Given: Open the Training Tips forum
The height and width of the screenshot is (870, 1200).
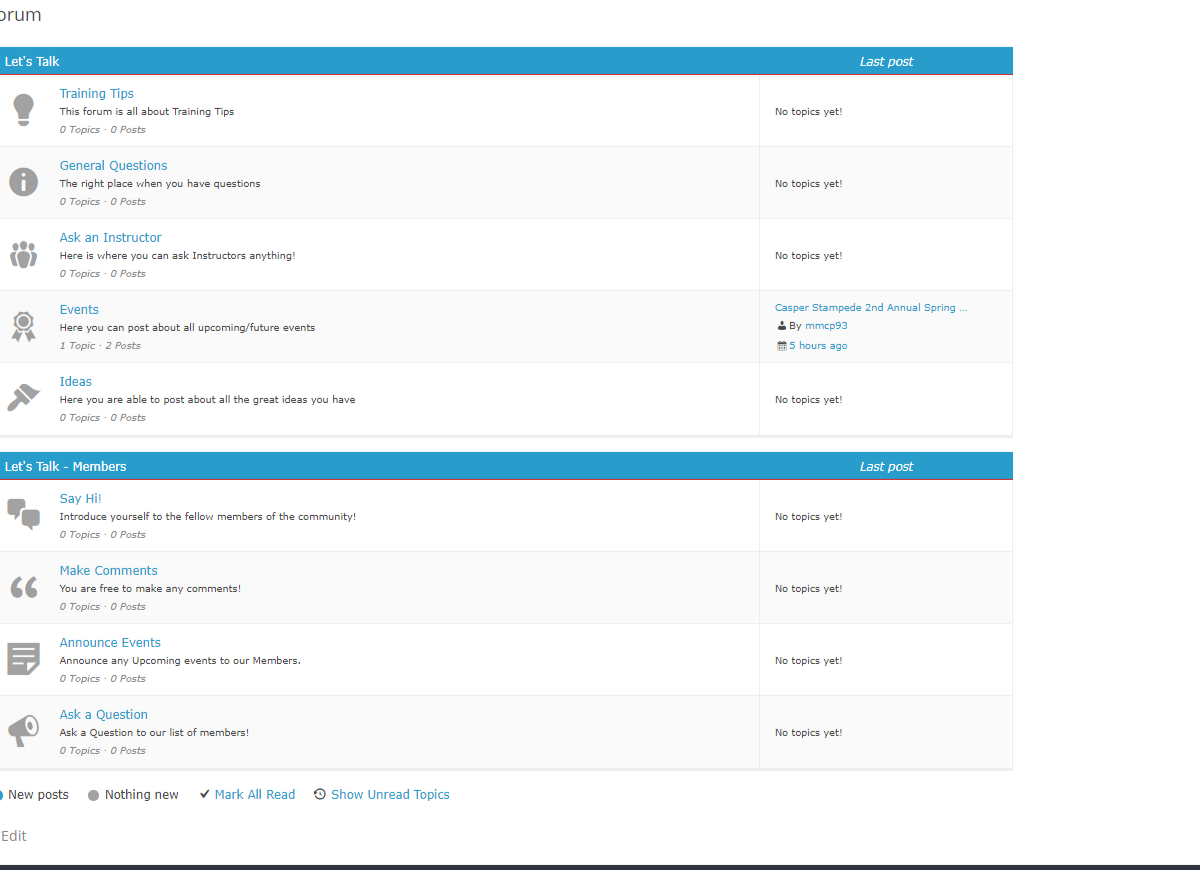Looking at the screenshot, I should 96,93.
